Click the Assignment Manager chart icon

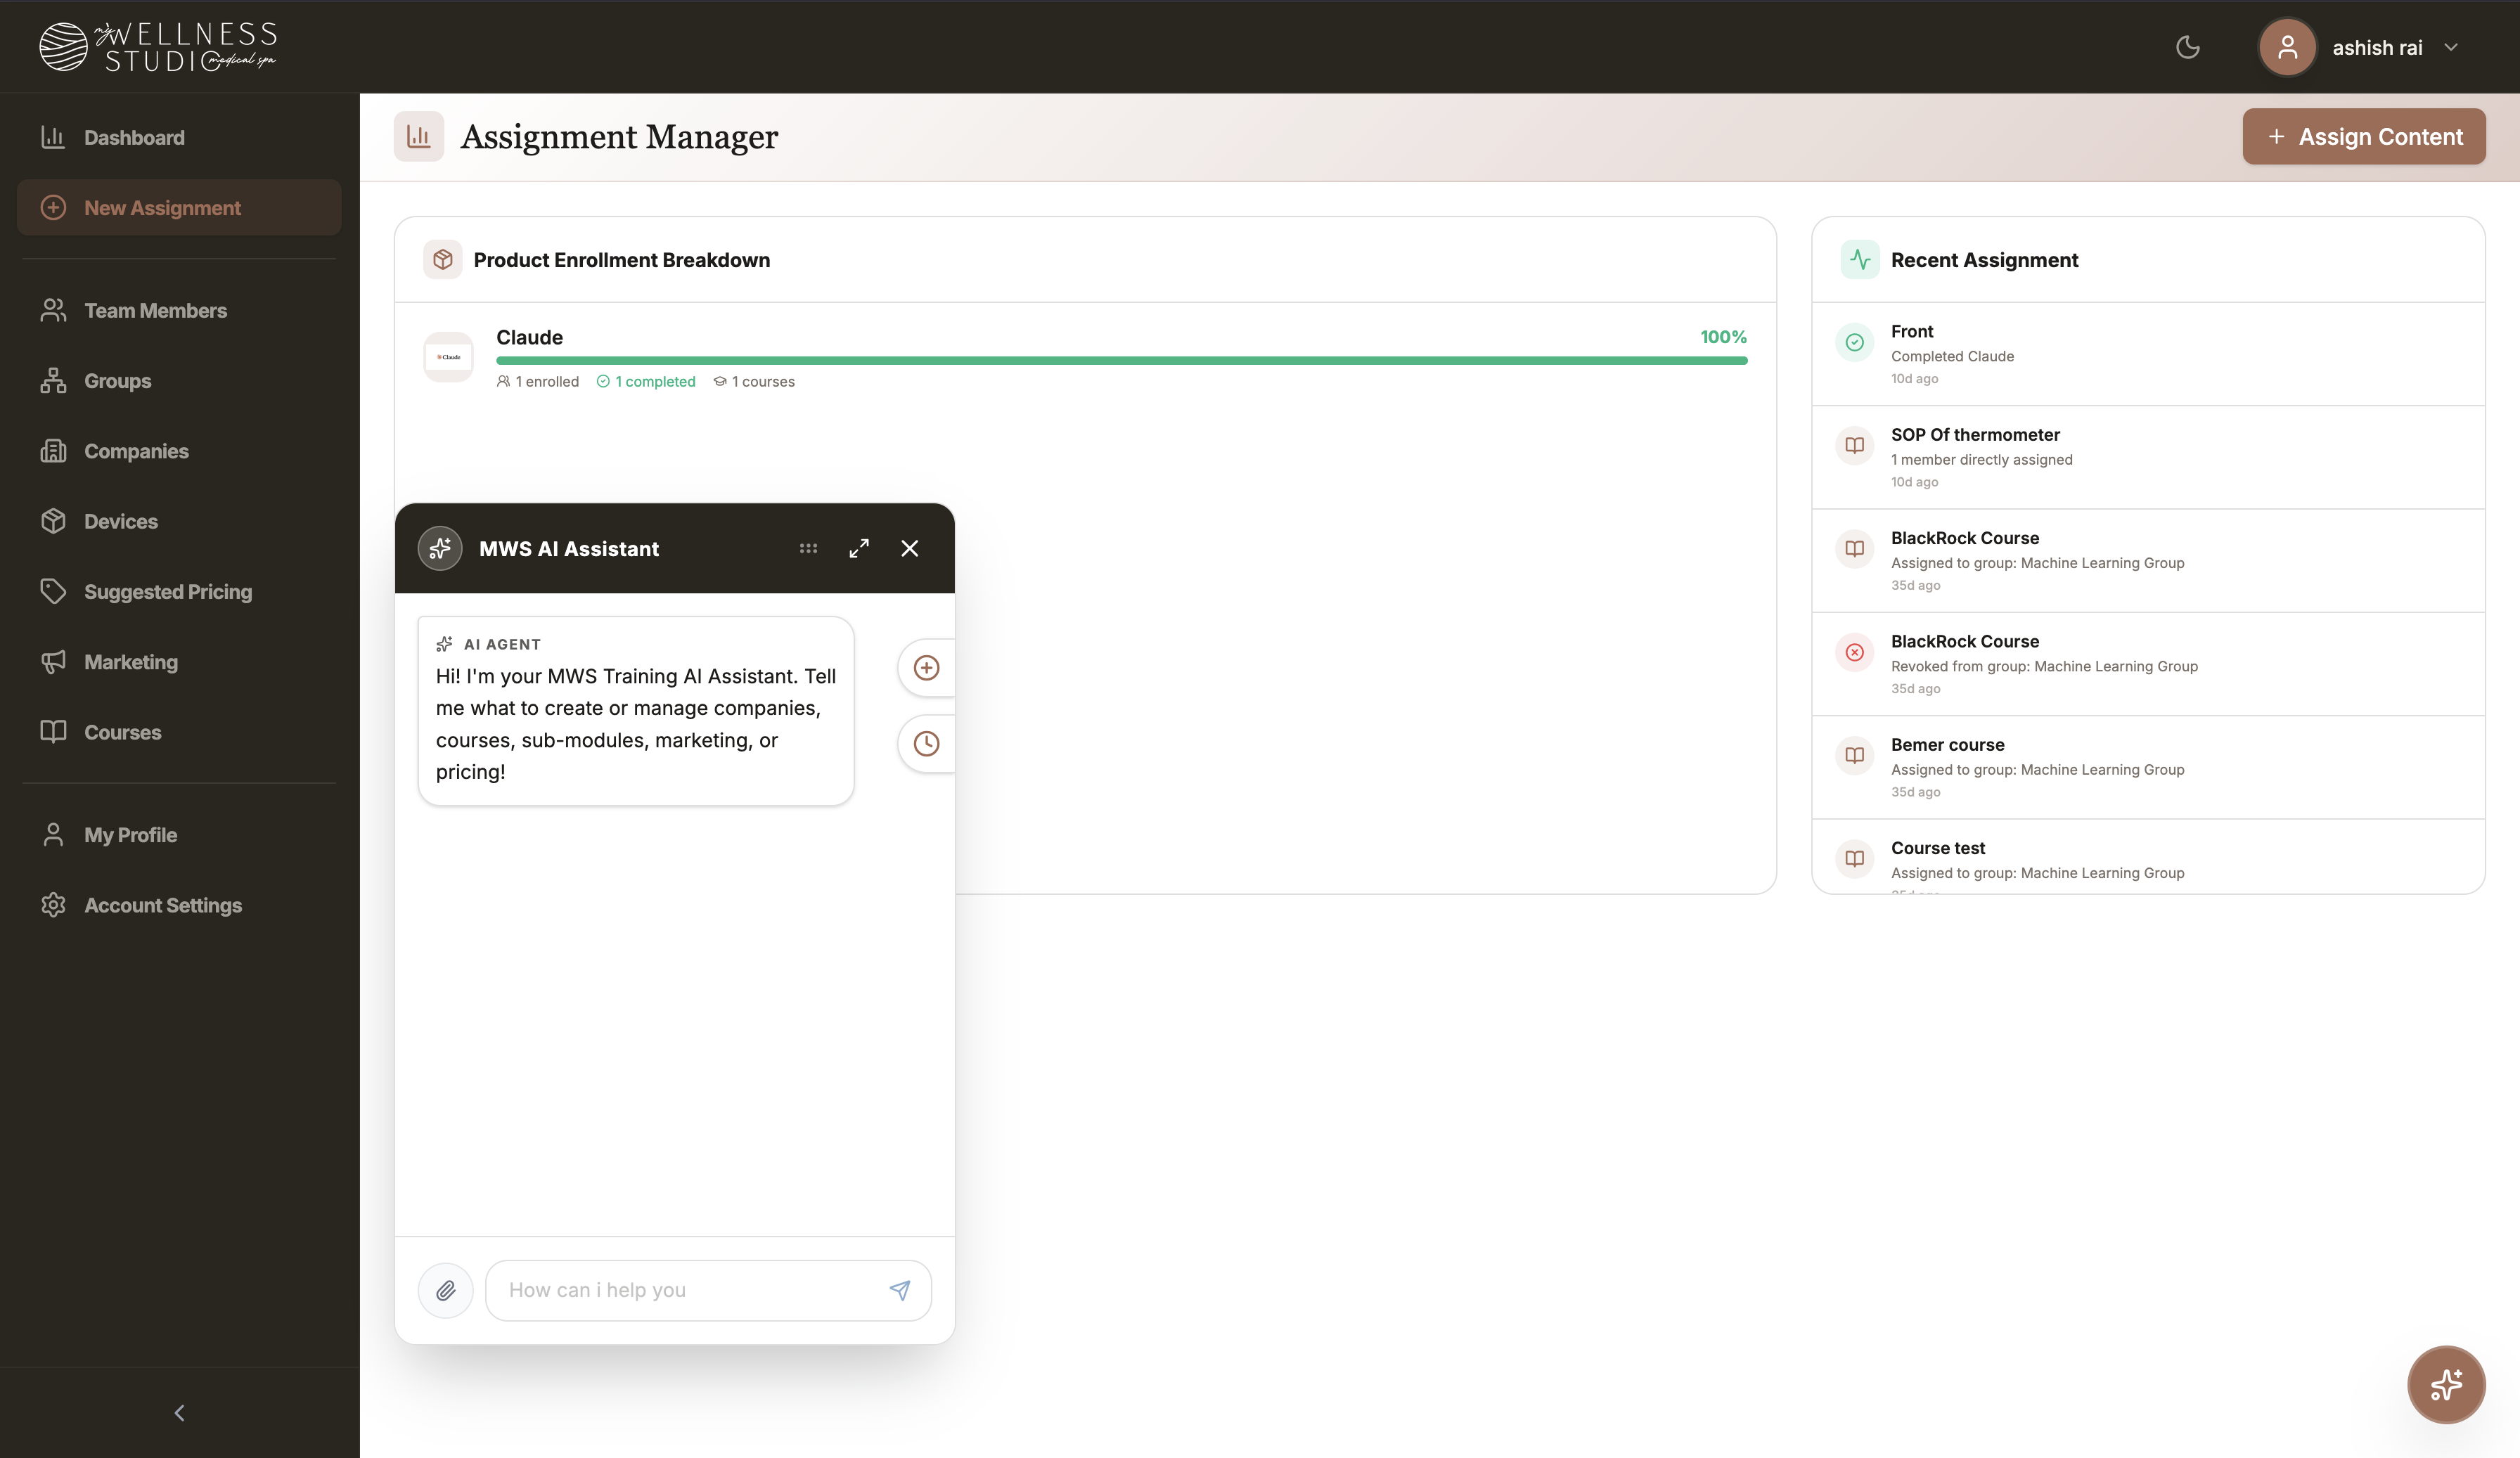click(x=419, y=136)
